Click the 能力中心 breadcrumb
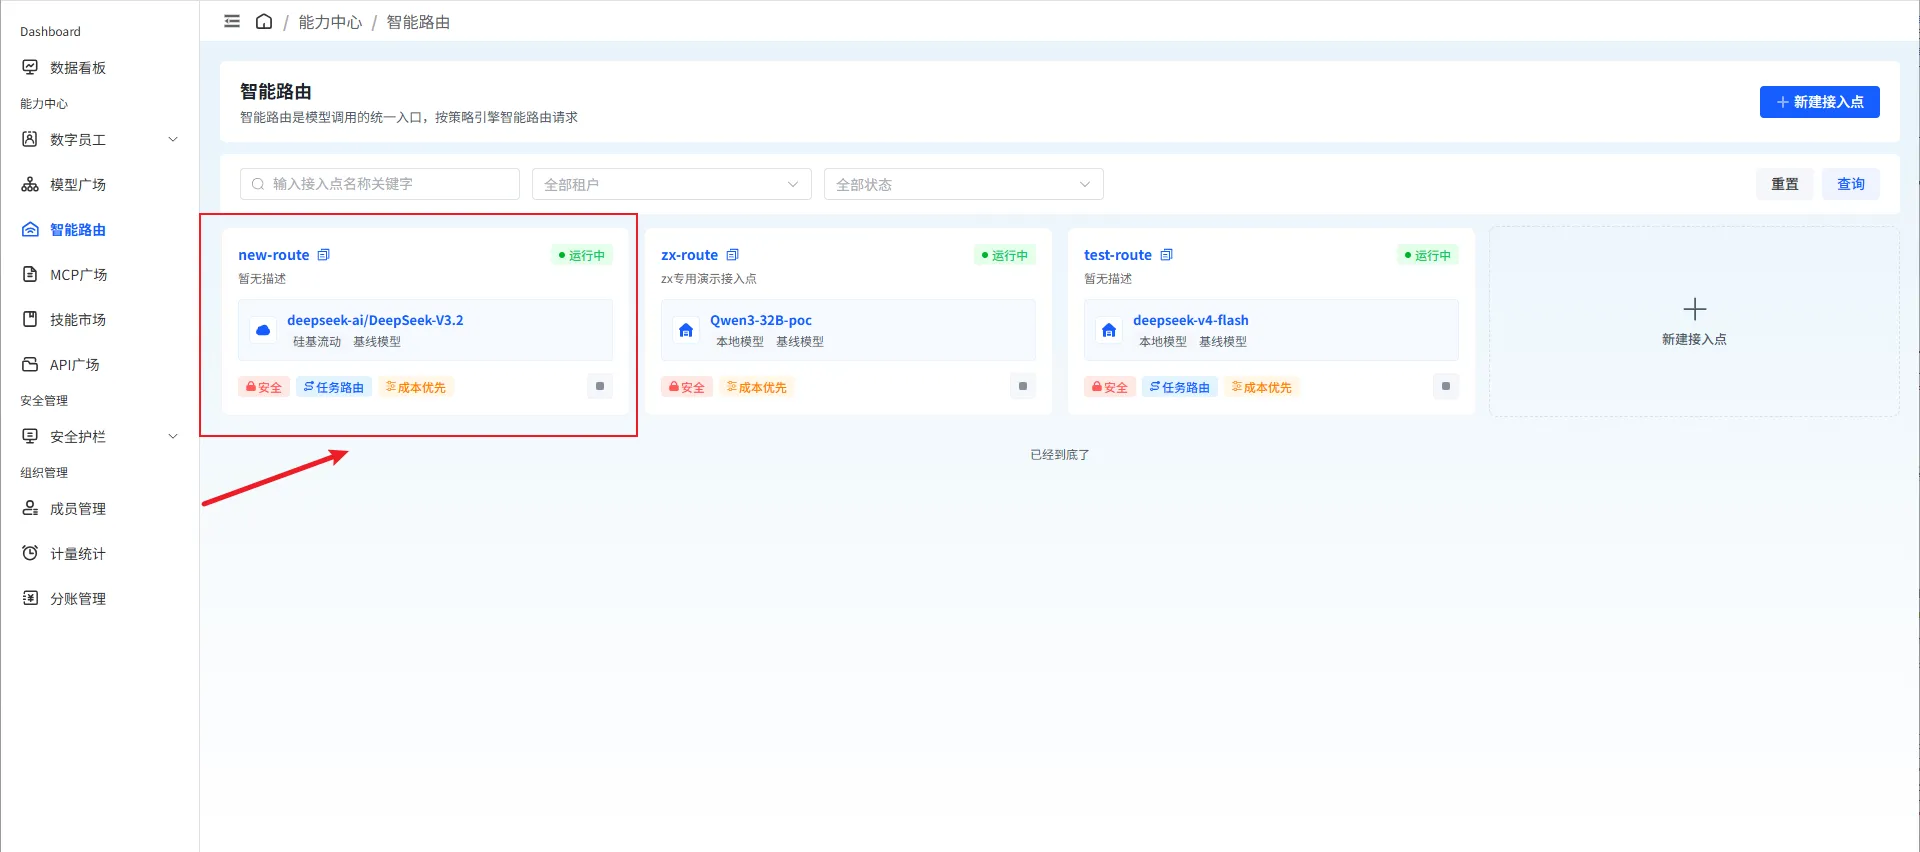 [x=330, y=22]
